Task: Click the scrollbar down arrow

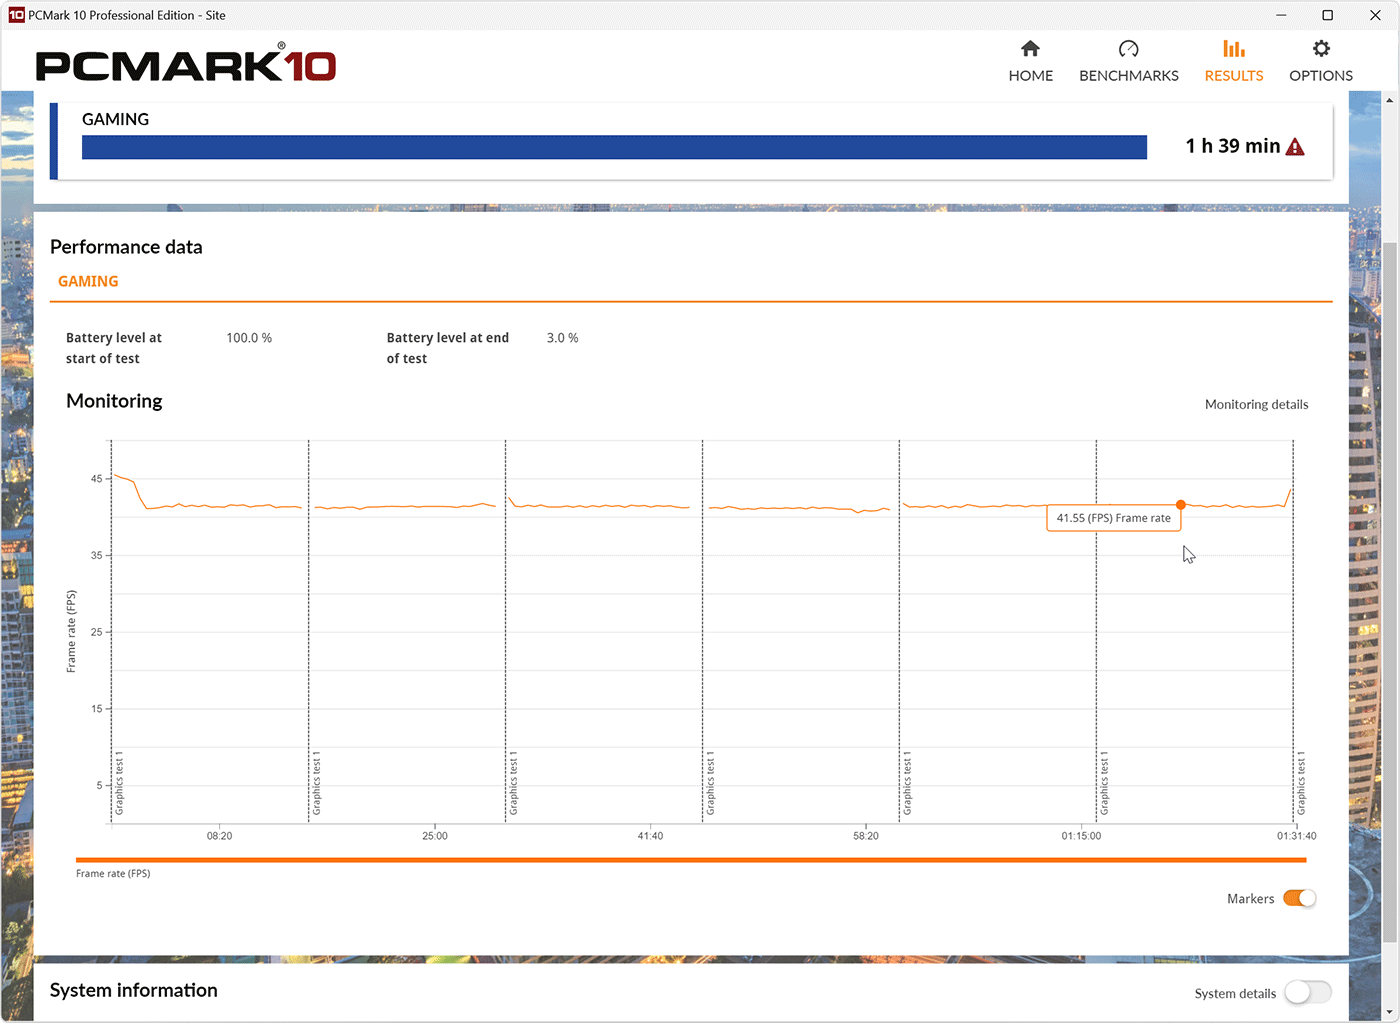Action: (1390, 1012)
